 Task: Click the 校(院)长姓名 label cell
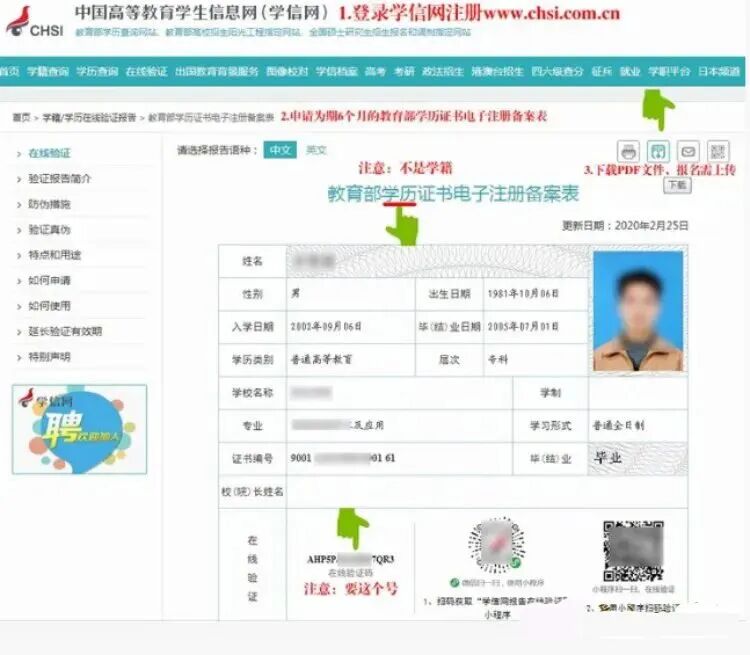tap(252, 492)
